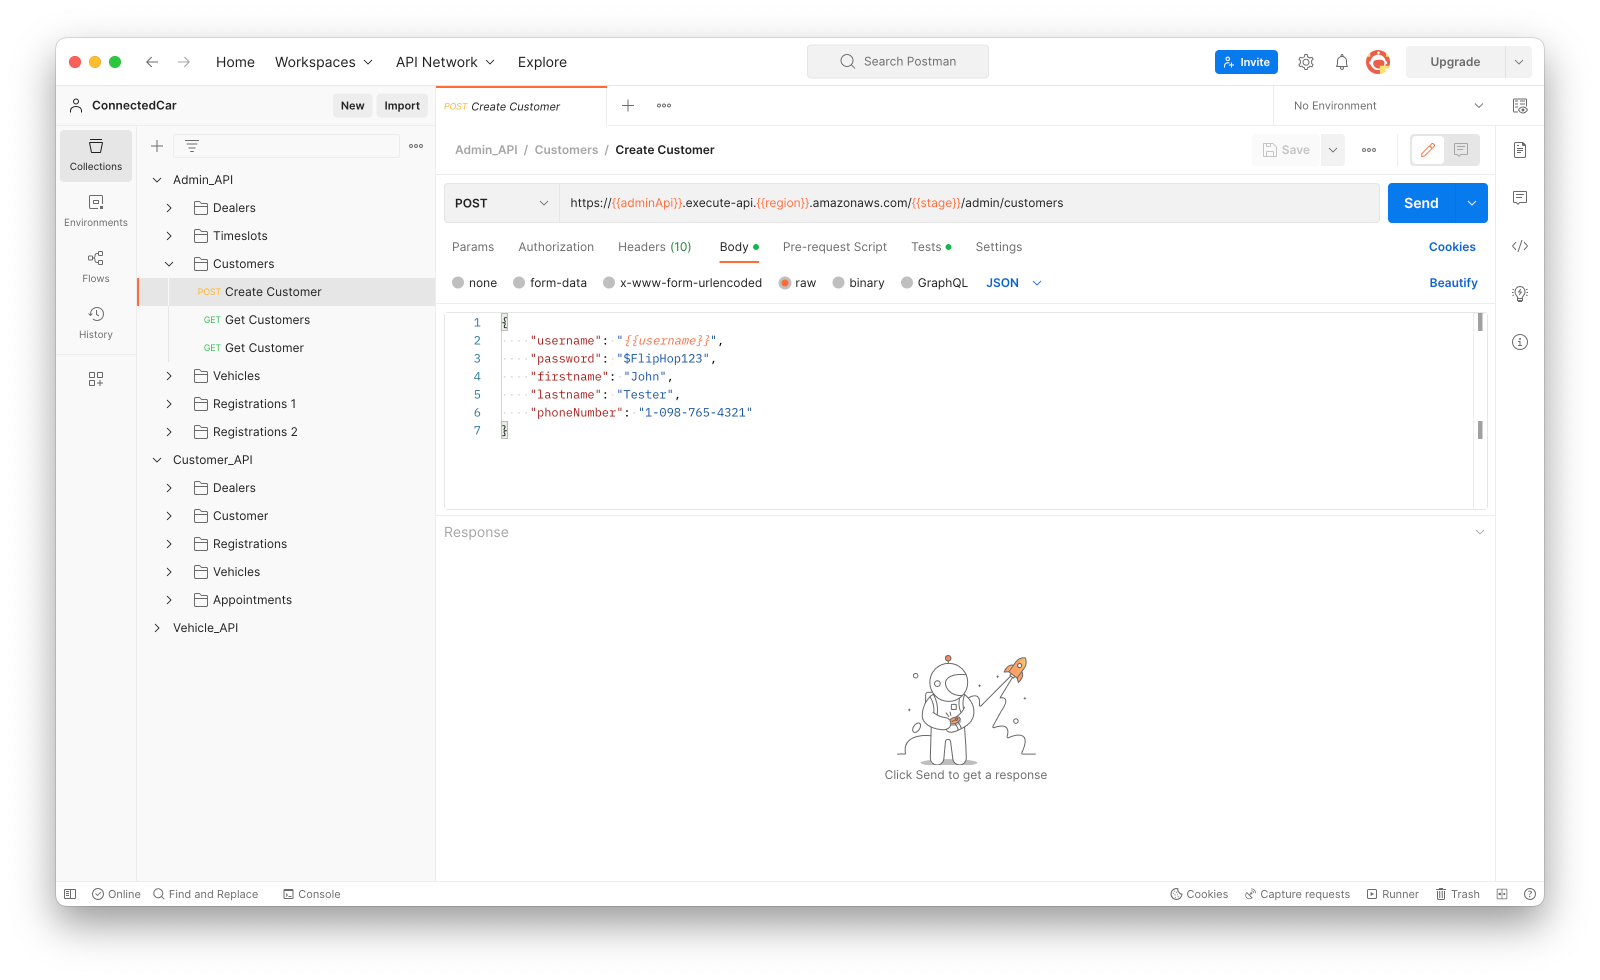The width and height of the screenshot is (1600, 980).
Task: Go back with the left arrow
Action: click(x=152, y=62)
